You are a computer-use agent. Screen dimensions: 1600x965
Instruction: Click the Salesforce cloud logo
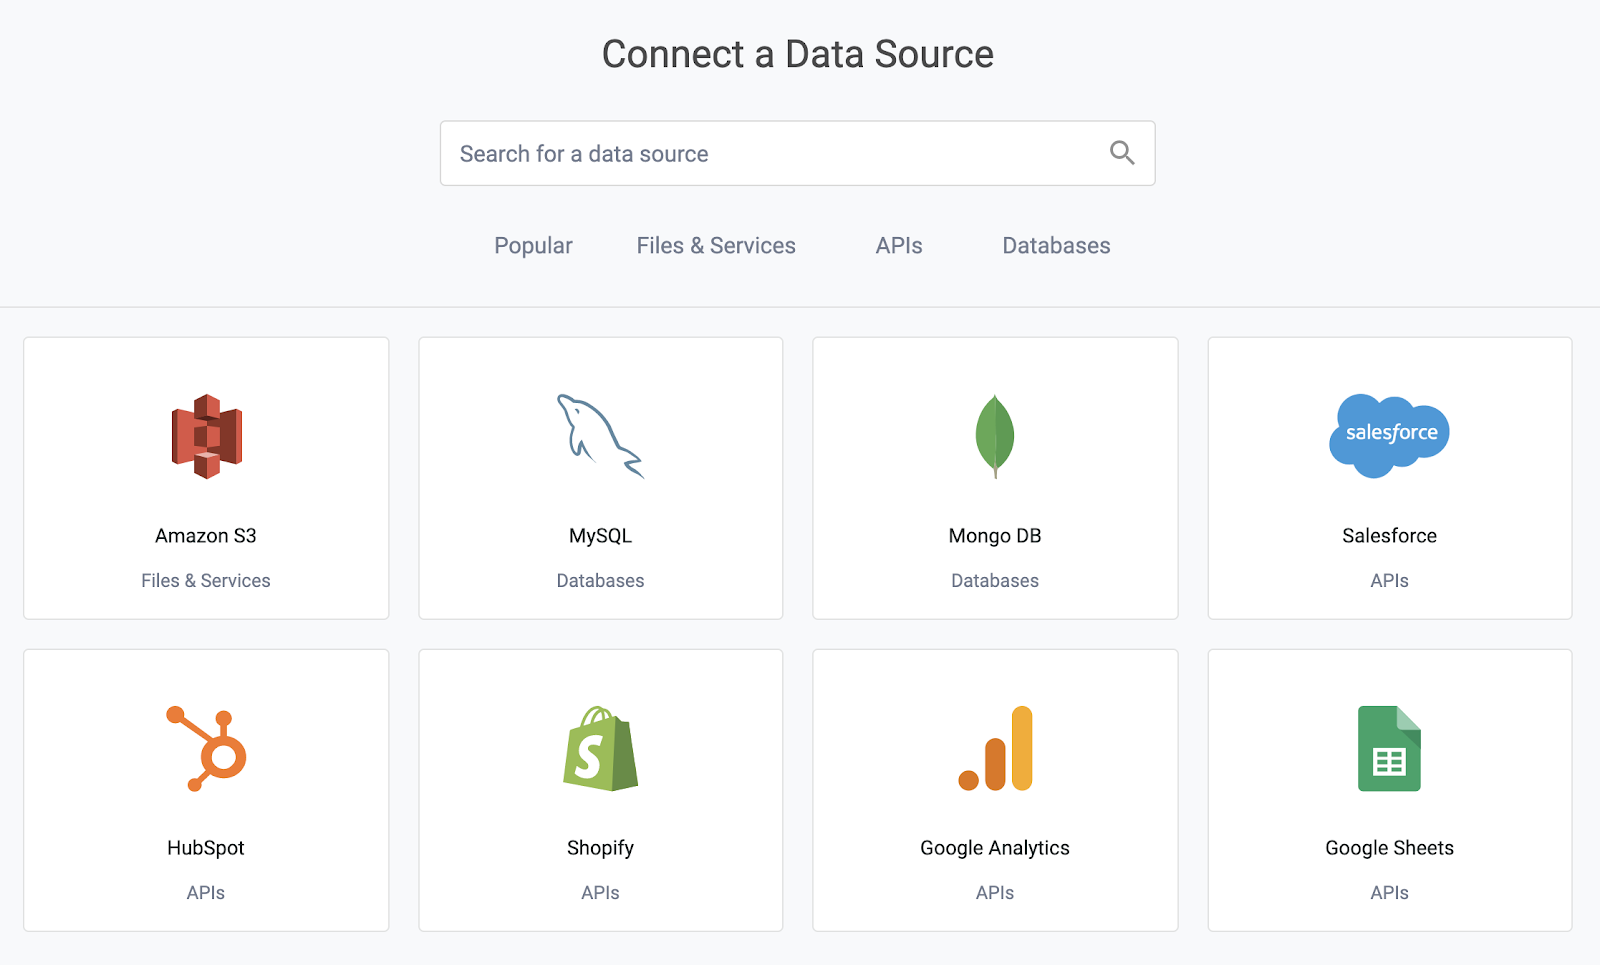coord(1389,435)
